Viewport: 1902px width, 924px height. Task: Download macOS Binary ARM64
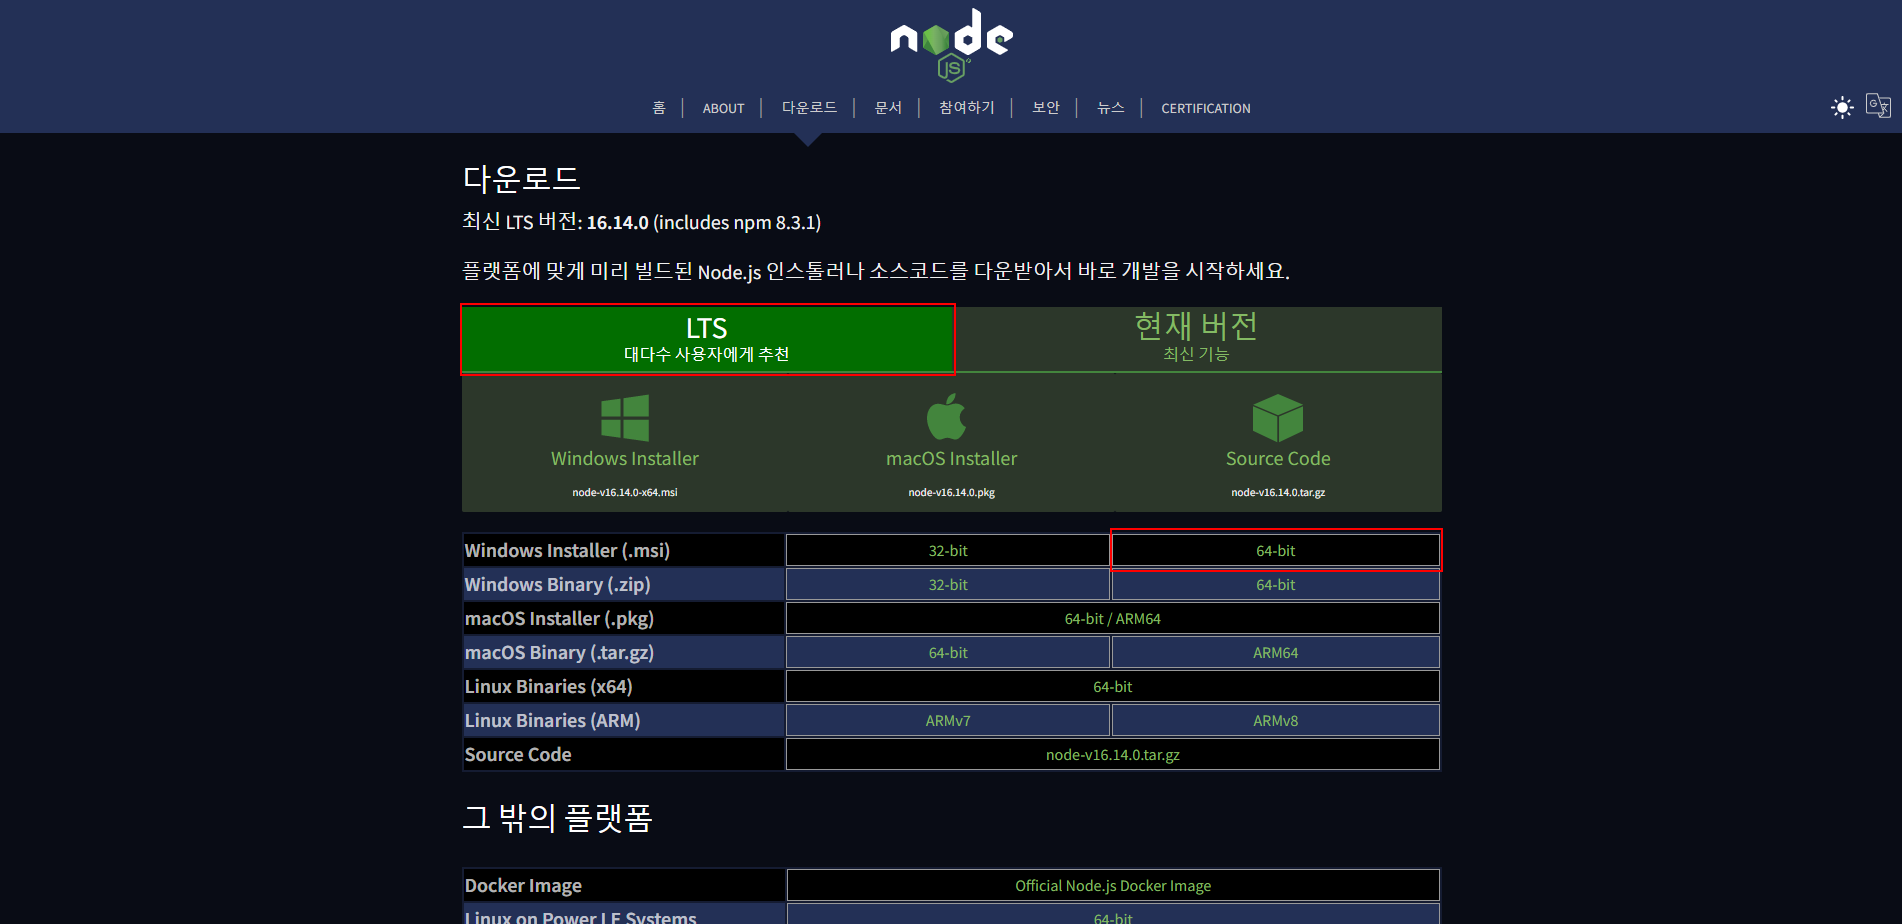coord(1276,653)
